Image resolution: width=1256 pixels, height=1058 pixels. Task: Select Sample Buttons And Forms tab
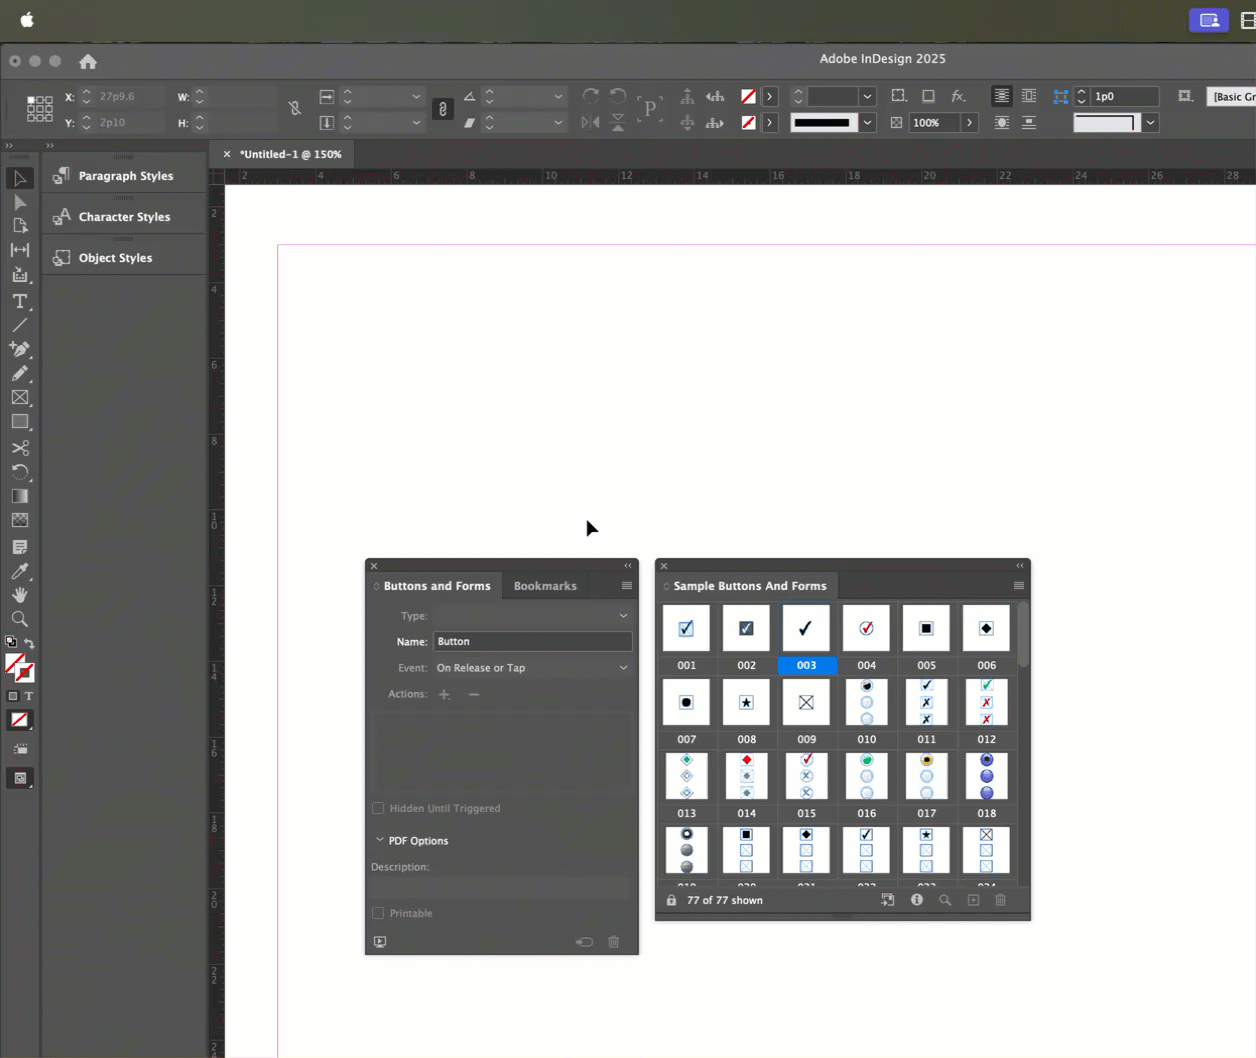pyautogui.click(x=750, y=586)
